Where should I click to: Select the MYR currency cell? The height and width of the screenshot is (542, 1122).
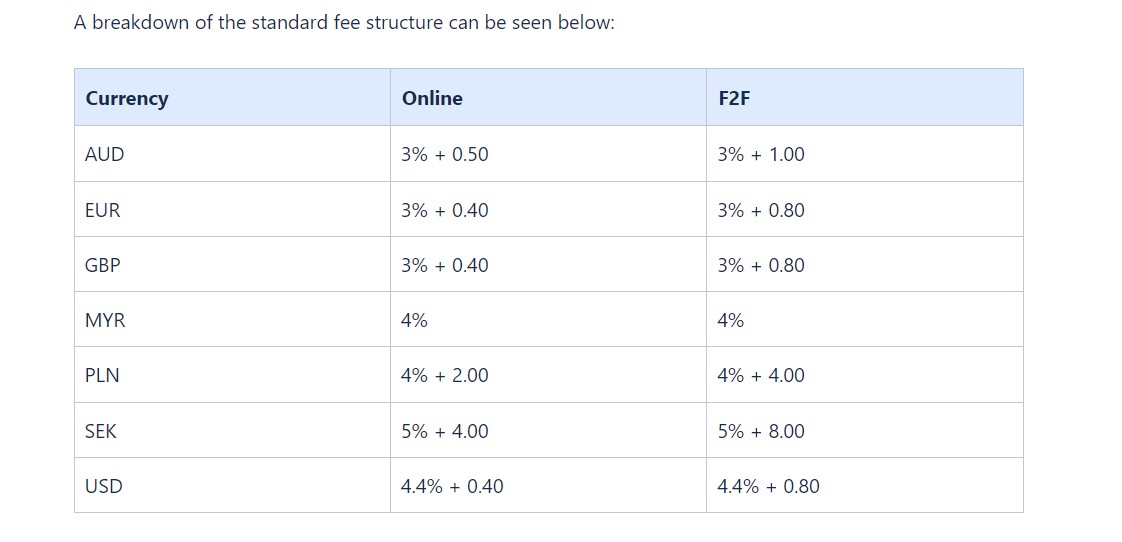click(x=233, y=320)
